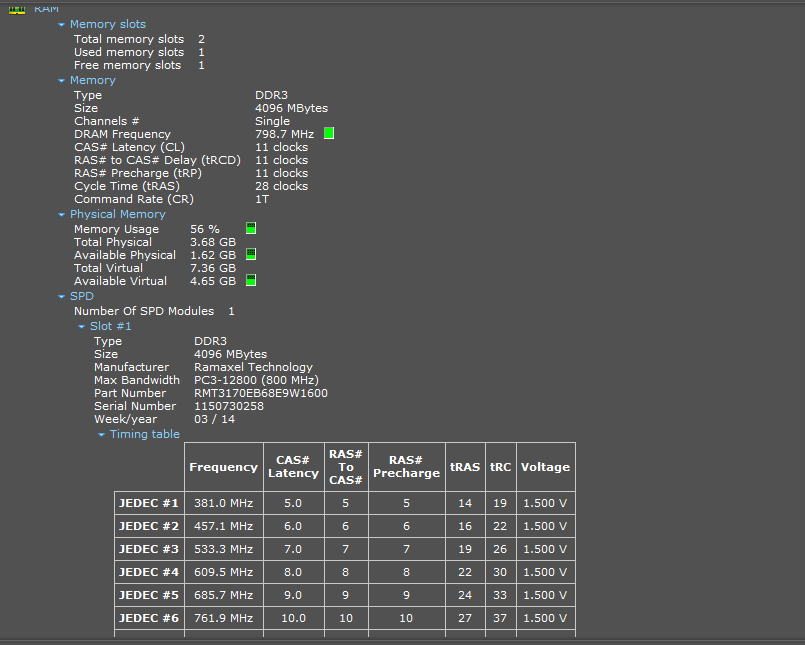Collapse the Memory slots section
805x645 pixels.
click(62, 24)
